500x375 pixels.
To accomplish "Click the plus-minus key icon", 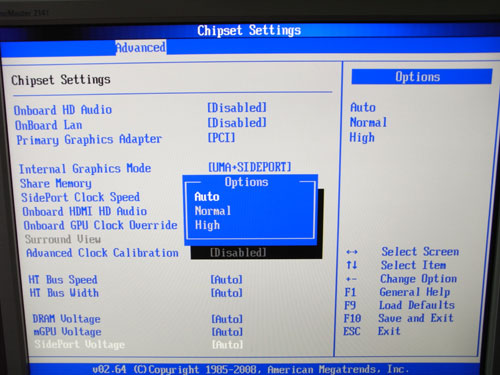I will [351, 279].
